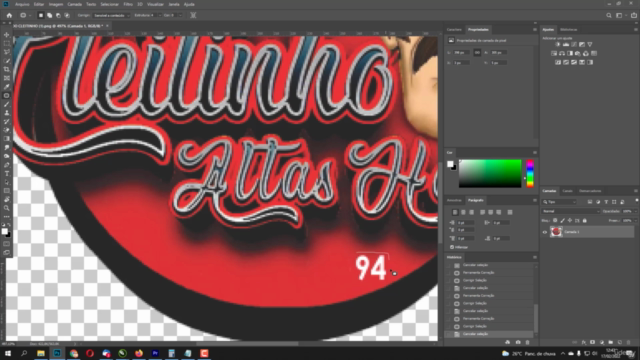The height and width of the screenshot is (360, 640).
Task: Toggle layer filtering switch in Camadas panel
Action: (x=636, y=201)
